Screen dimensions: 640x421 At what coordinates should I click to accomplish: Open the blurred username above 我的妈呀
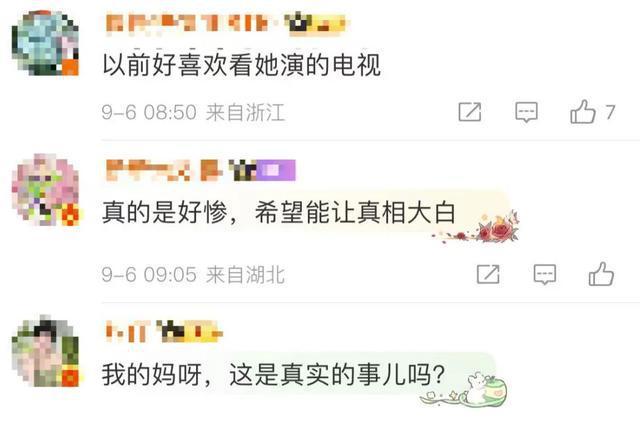(128, 331)
